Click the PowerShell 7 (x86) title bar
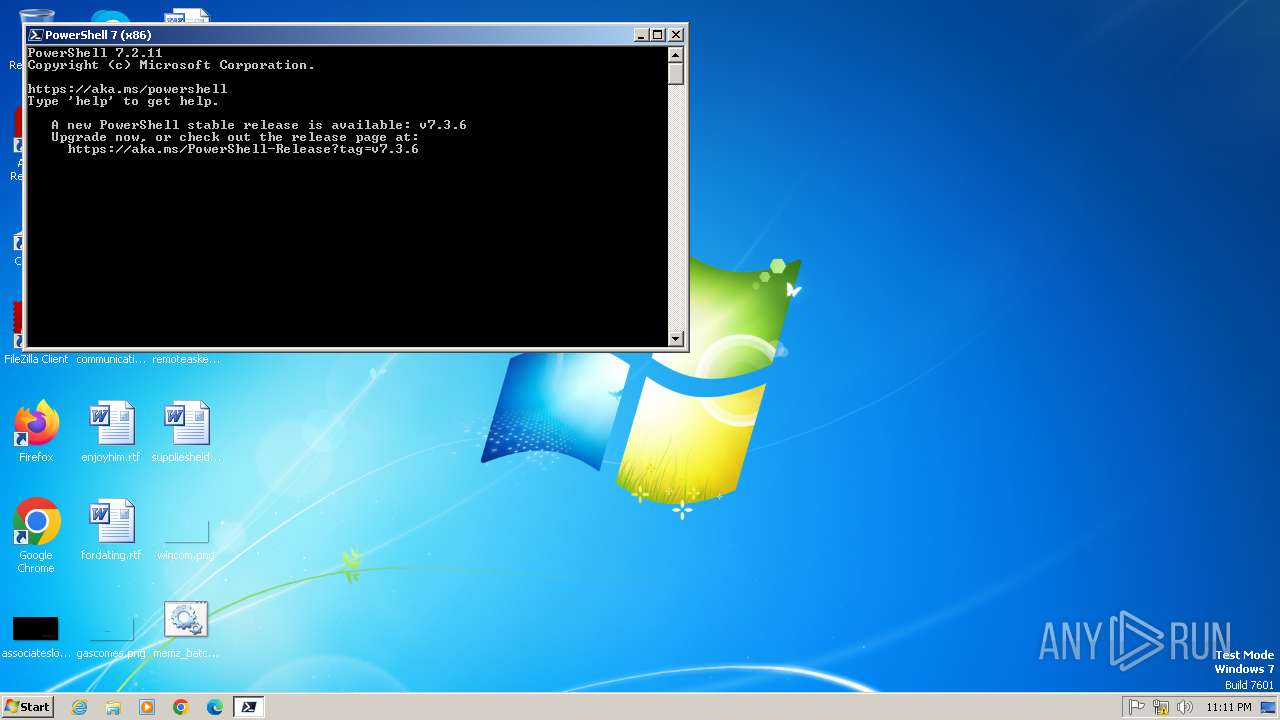This screenshot has height=720, width=1280. (330, 35)
